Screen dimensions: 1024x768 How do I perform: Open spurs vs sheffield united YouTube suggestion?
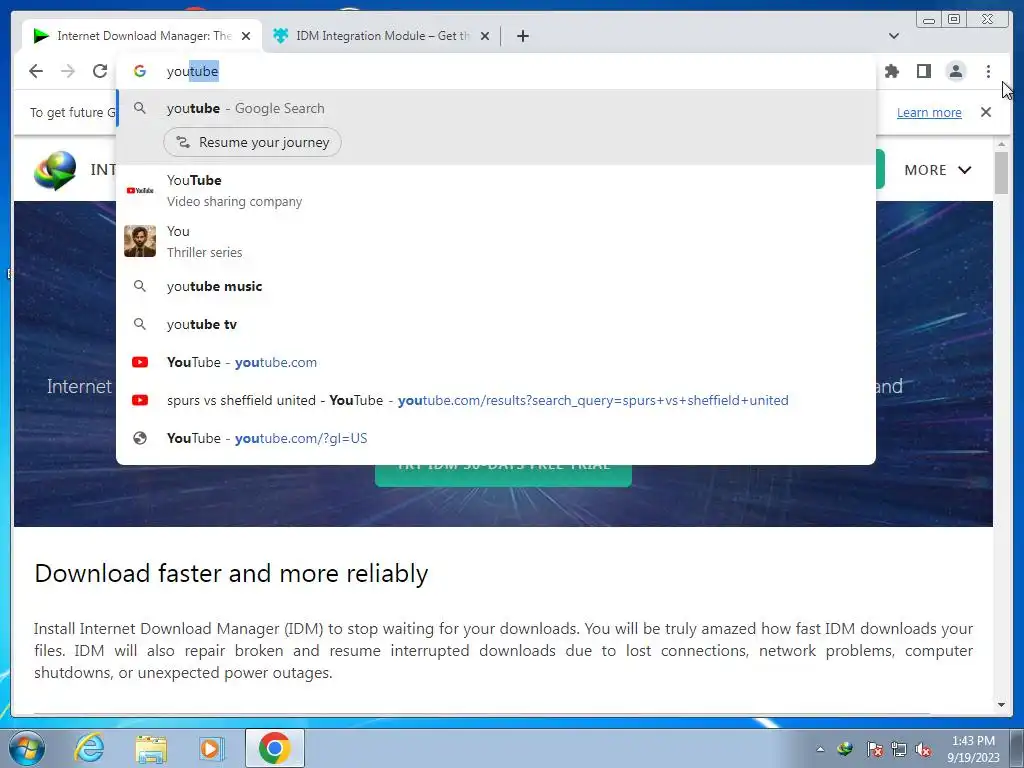coord(496,400)
